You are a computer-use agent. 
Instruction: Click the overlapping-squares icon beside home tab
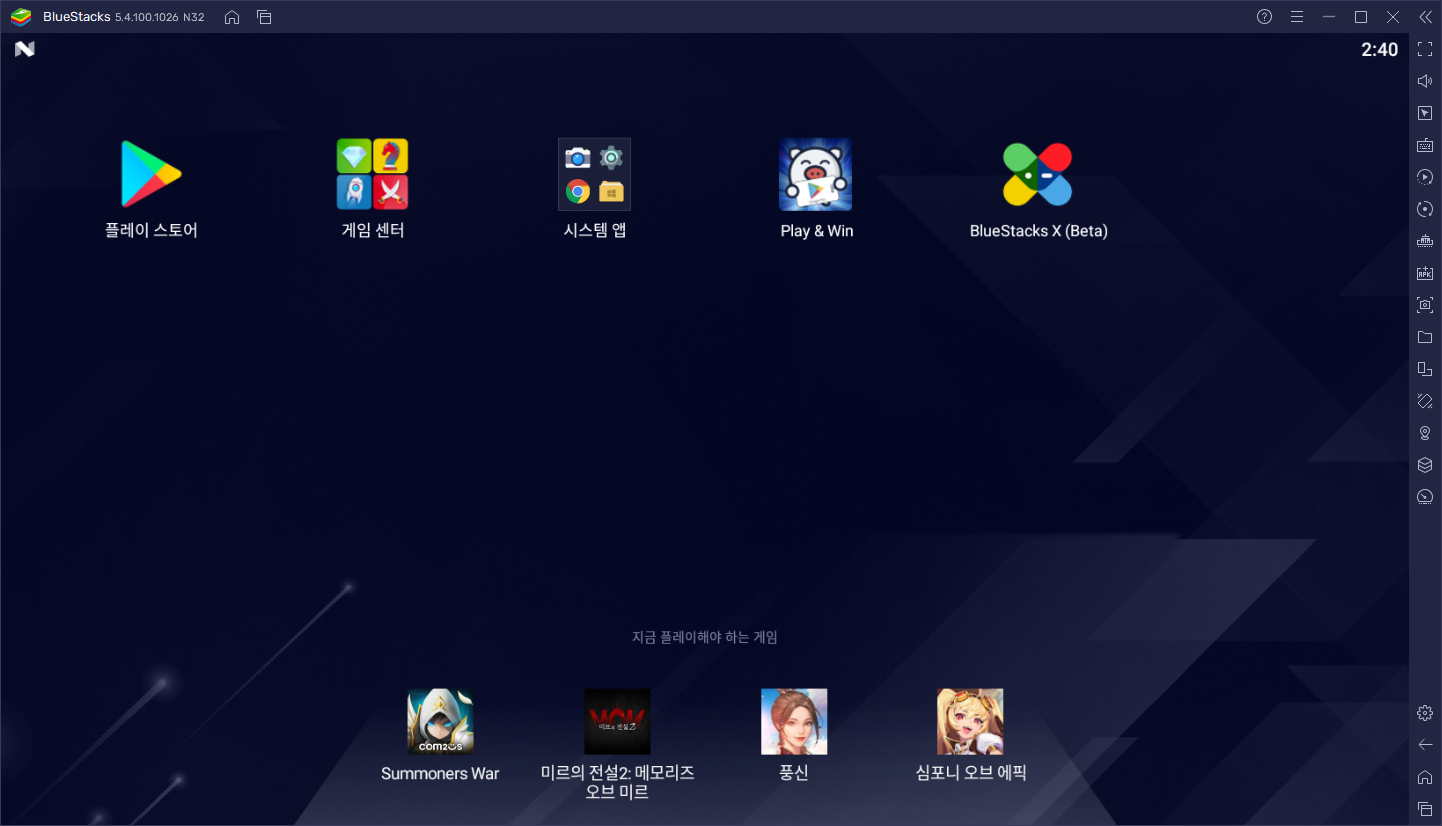pos(264,17)
